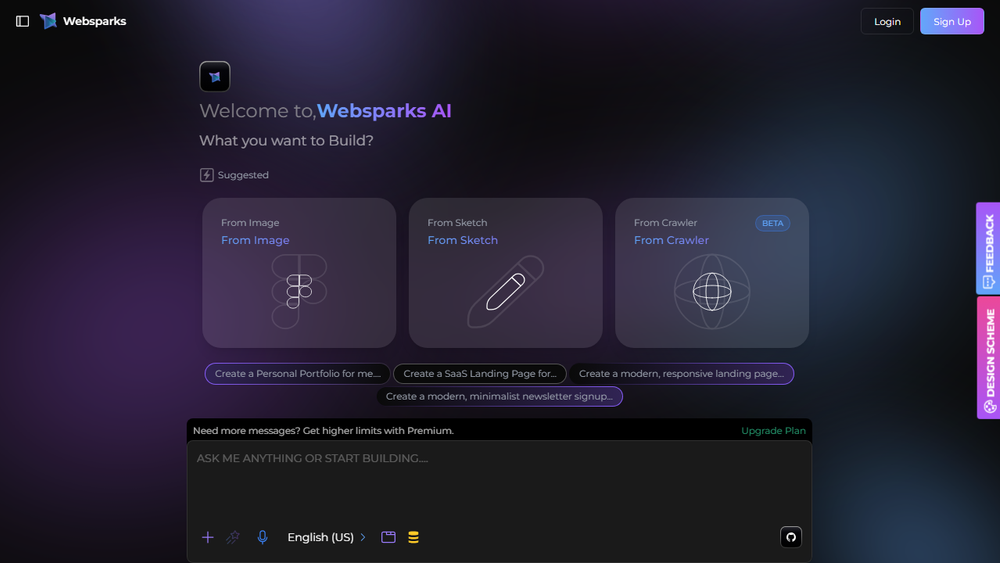Click the Figma icon in From Image card
The image size is (1000, 563).
[299, 291]
